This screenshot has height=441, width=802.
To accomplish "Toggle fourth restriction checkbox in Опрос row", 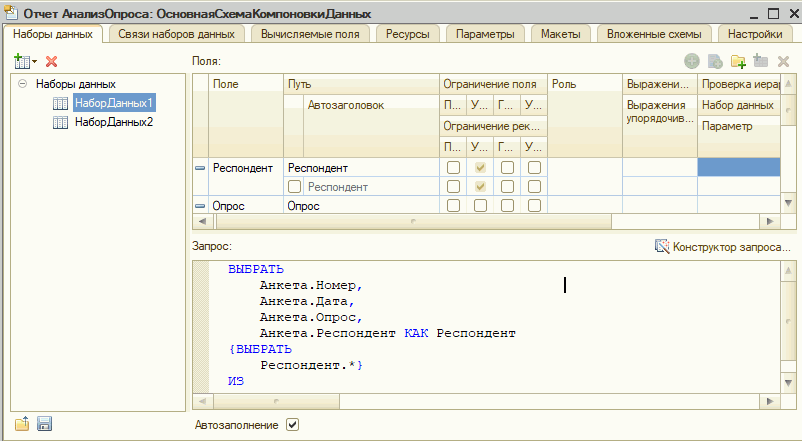I will pyautogui.click(x=534, y=206).
